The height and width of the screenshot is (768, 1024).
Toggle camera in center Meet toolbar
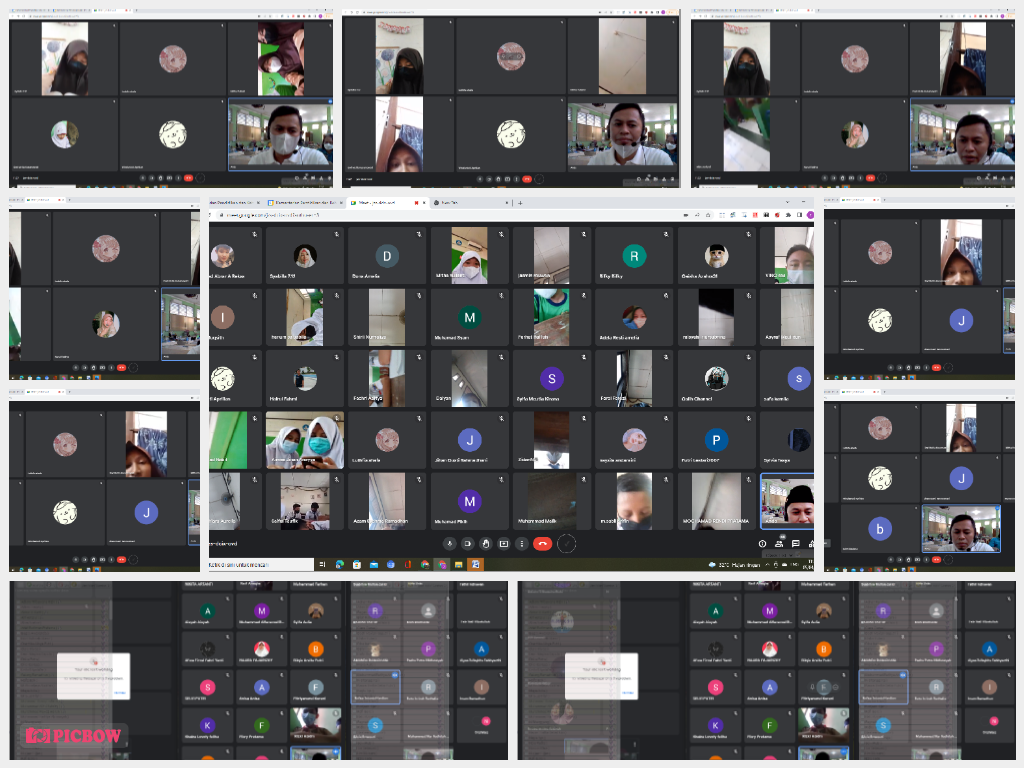point(468,543)
